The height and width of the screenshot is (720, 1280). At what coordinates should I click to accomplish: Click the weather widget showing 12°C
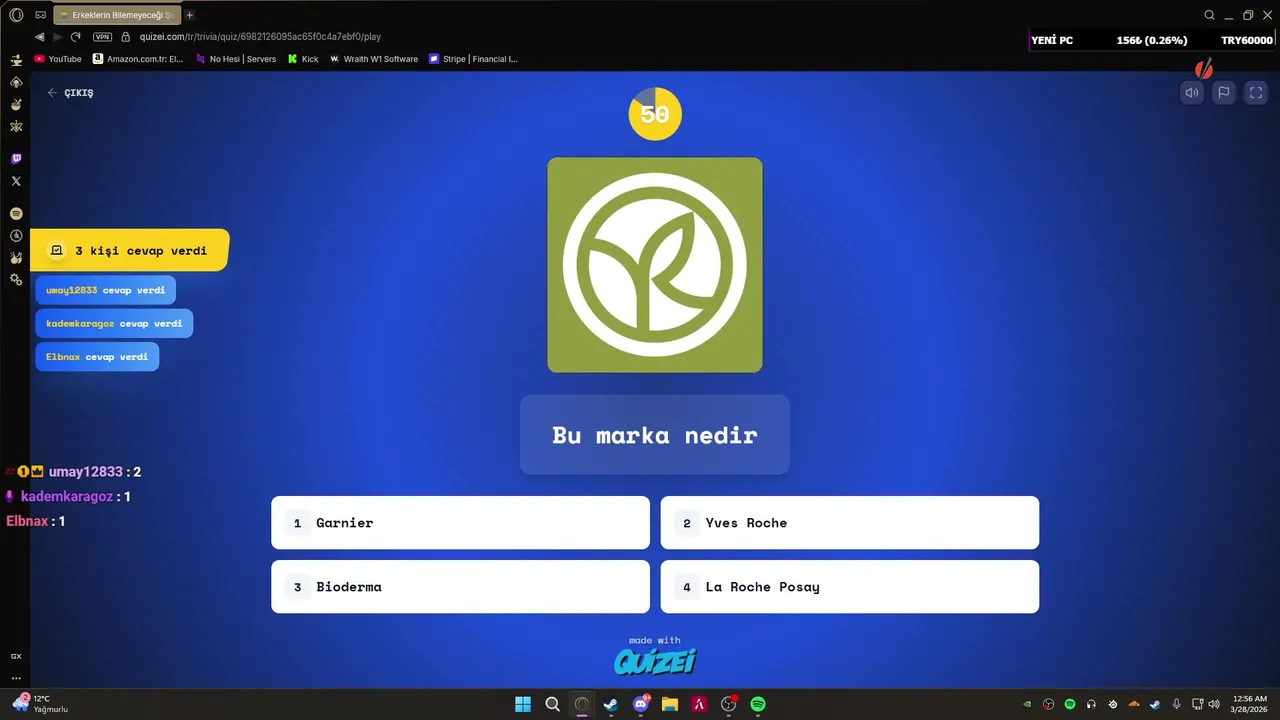40,704
